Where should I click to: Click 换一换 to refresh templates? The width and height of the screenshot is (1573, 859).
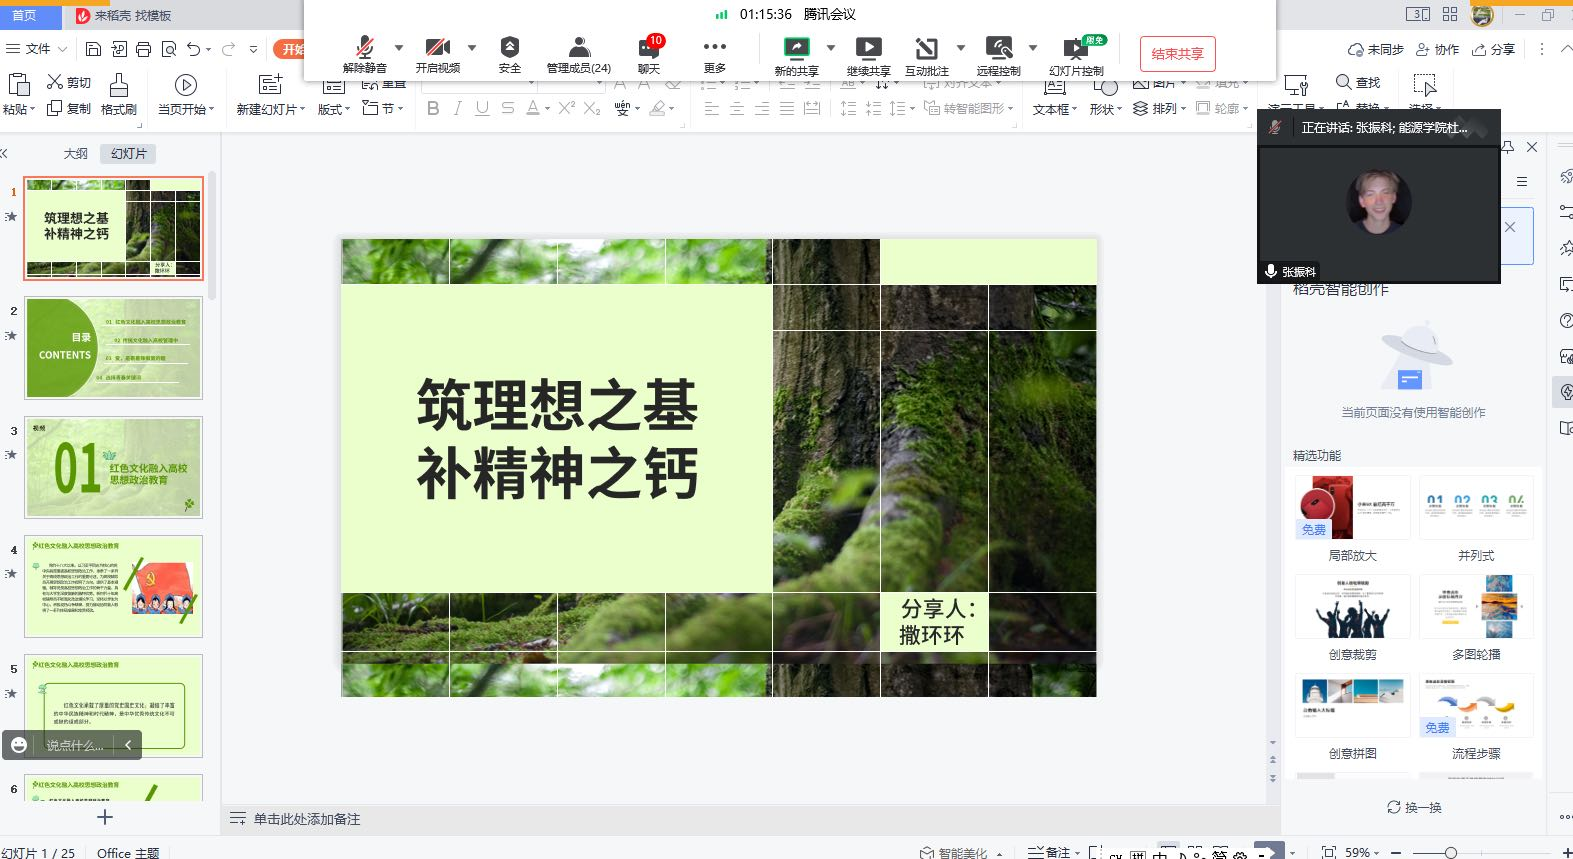(1414, 807)
